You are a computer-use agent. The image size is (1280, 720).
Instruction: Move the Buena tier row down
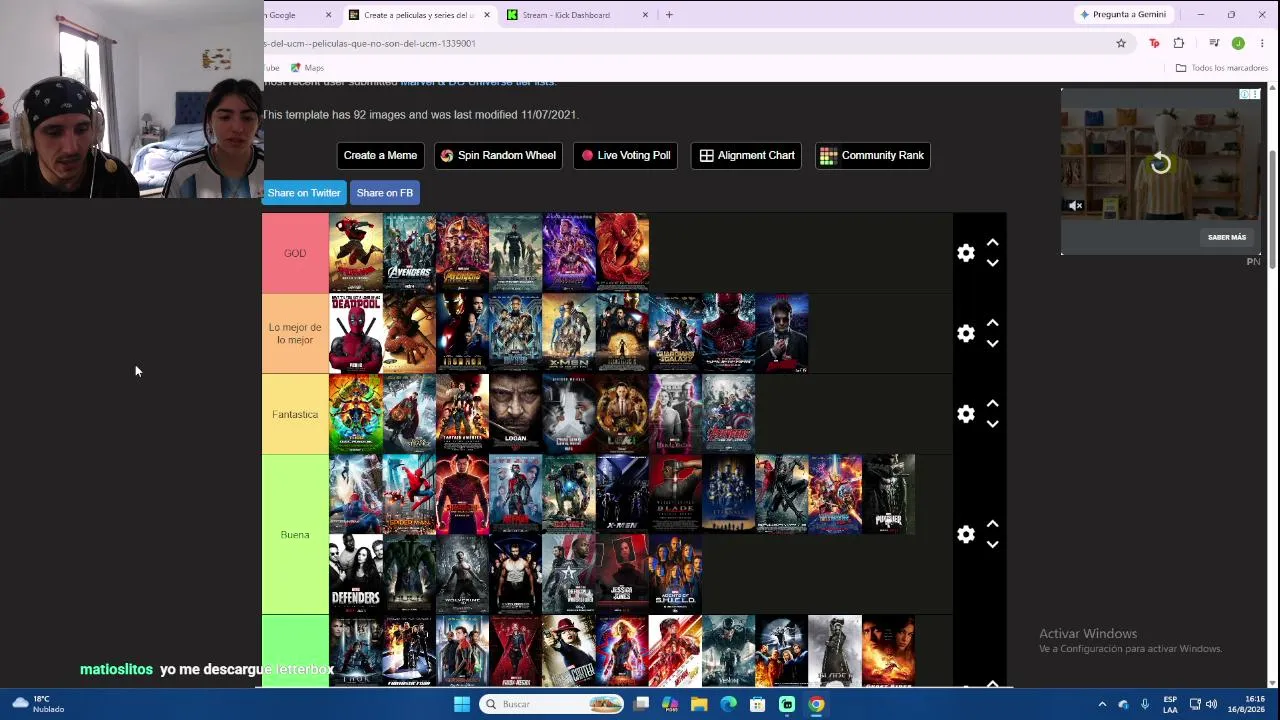click(992, 544)
